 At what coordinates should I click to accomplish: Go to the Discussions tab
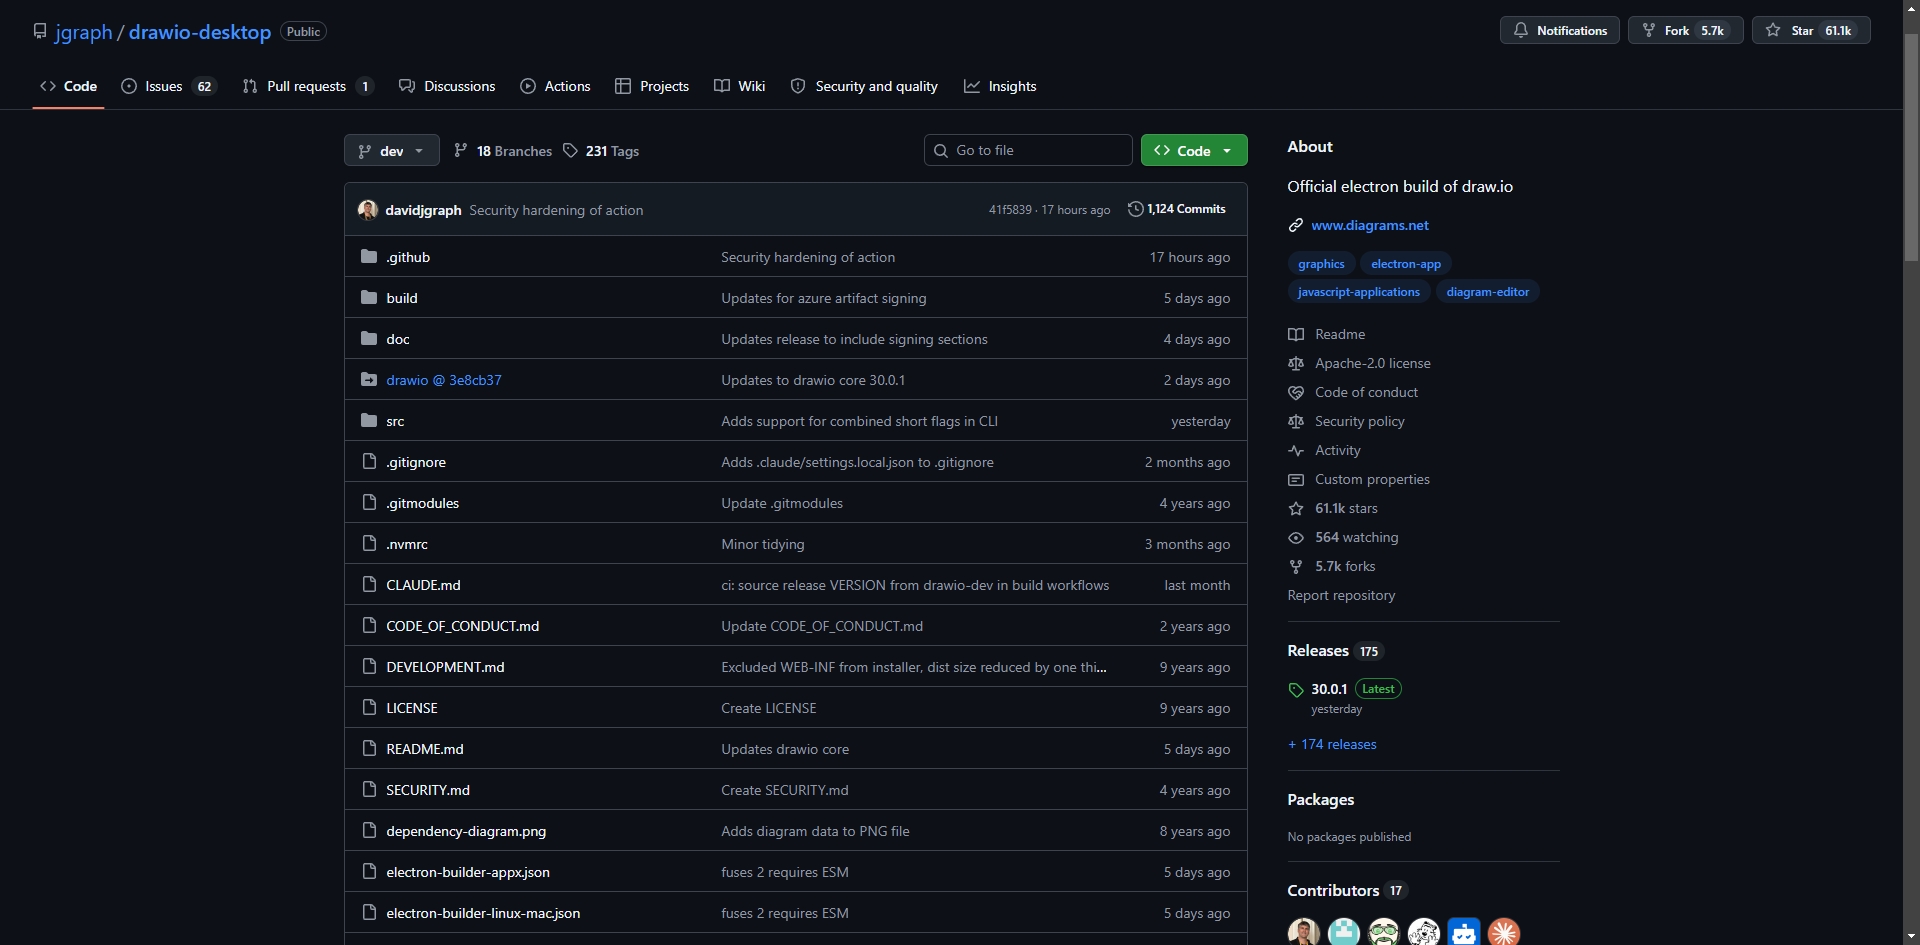tap(447, 86)
